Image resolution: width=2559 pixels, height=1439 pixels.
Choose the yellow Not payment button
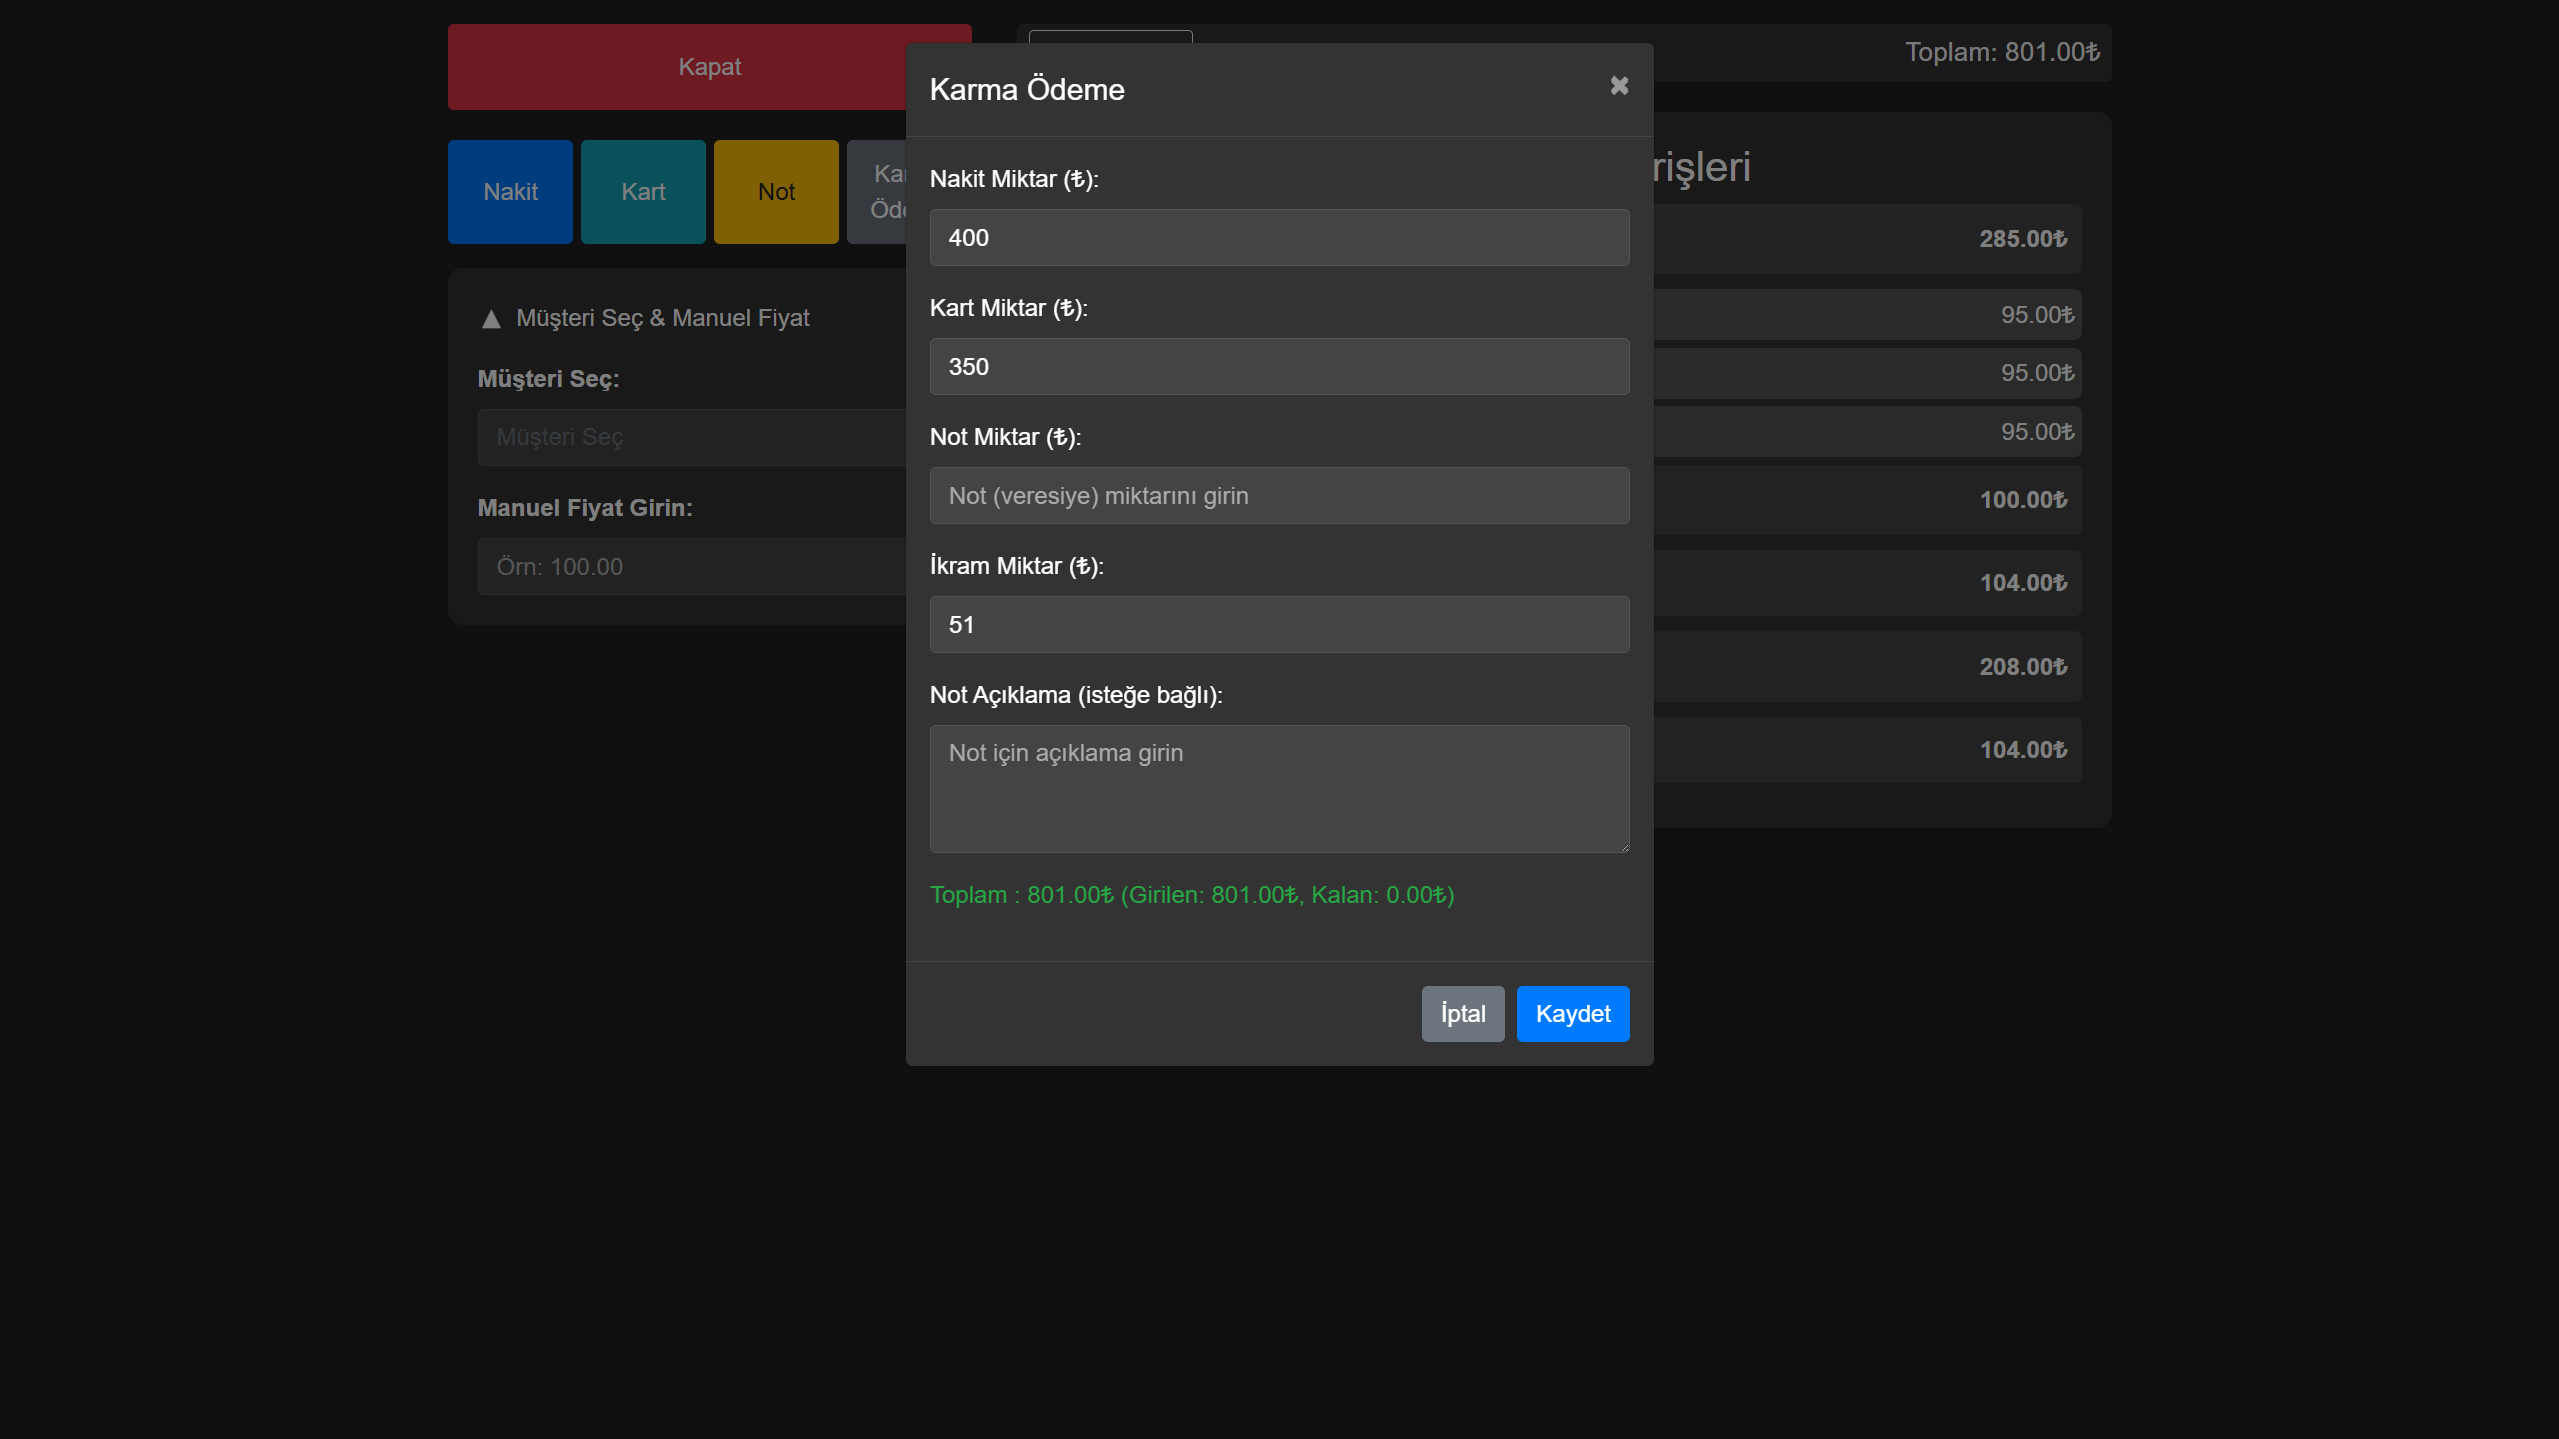[x=776, y=192]
